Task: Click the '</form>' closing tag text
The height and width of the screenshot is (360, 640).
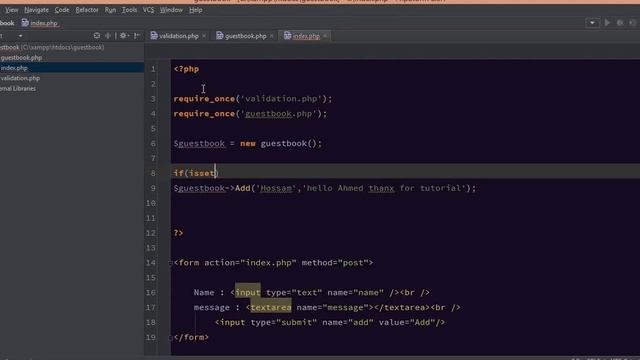Action: coord(191,337)
